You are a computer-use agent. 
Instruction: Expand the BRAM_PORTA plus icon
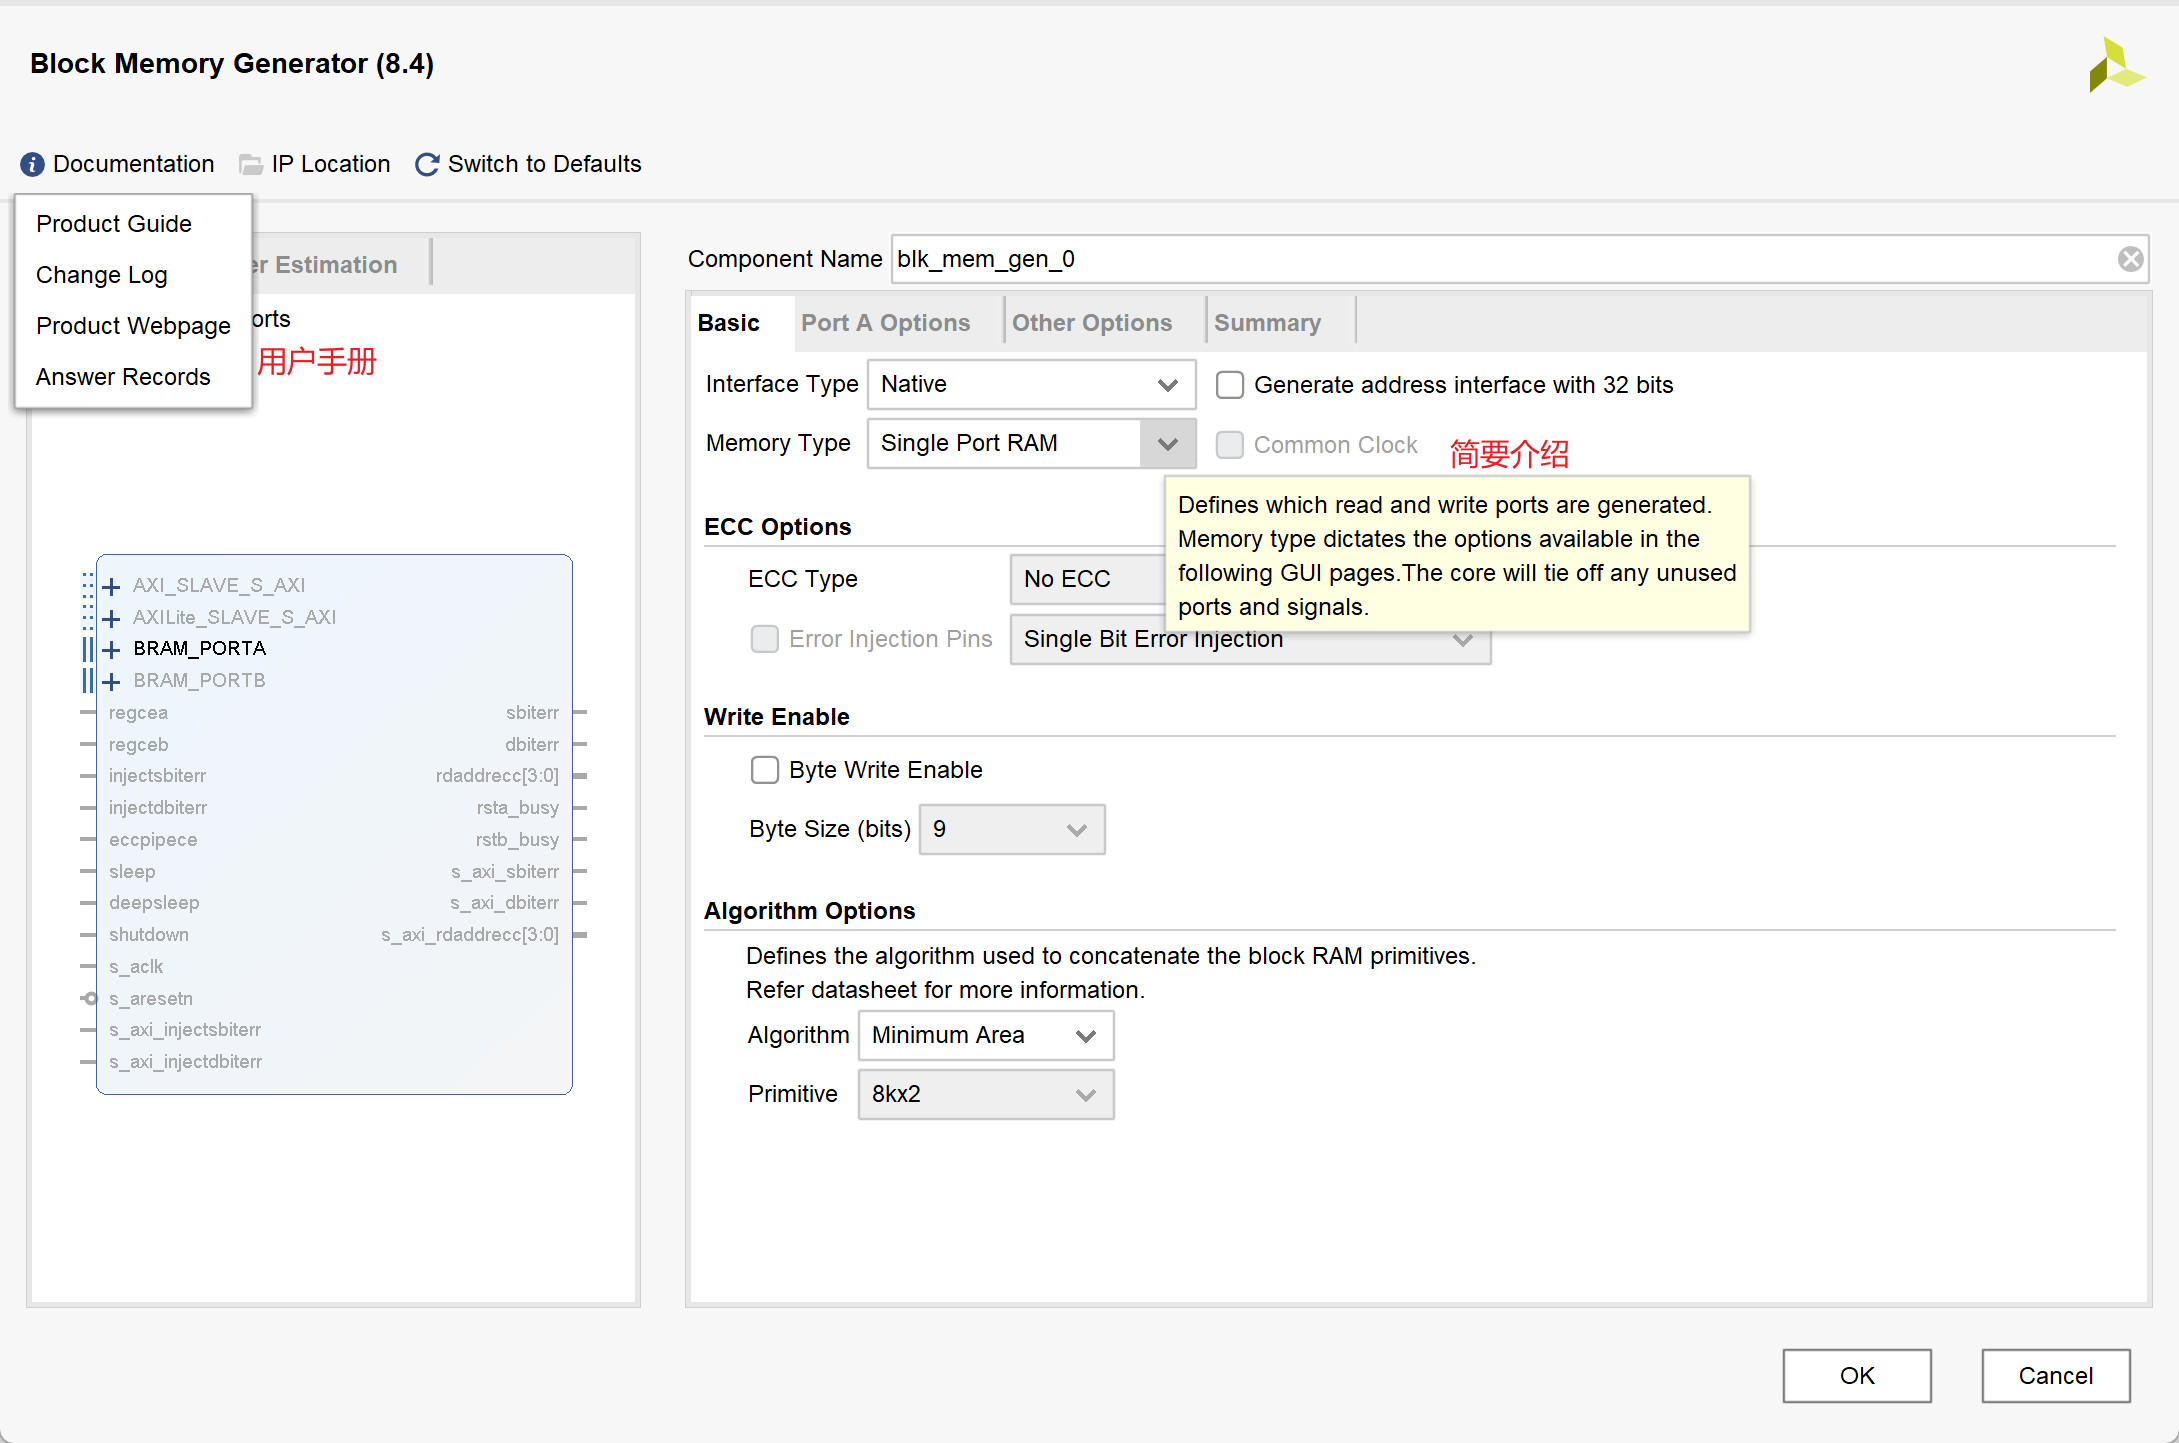tap(112, 649)
